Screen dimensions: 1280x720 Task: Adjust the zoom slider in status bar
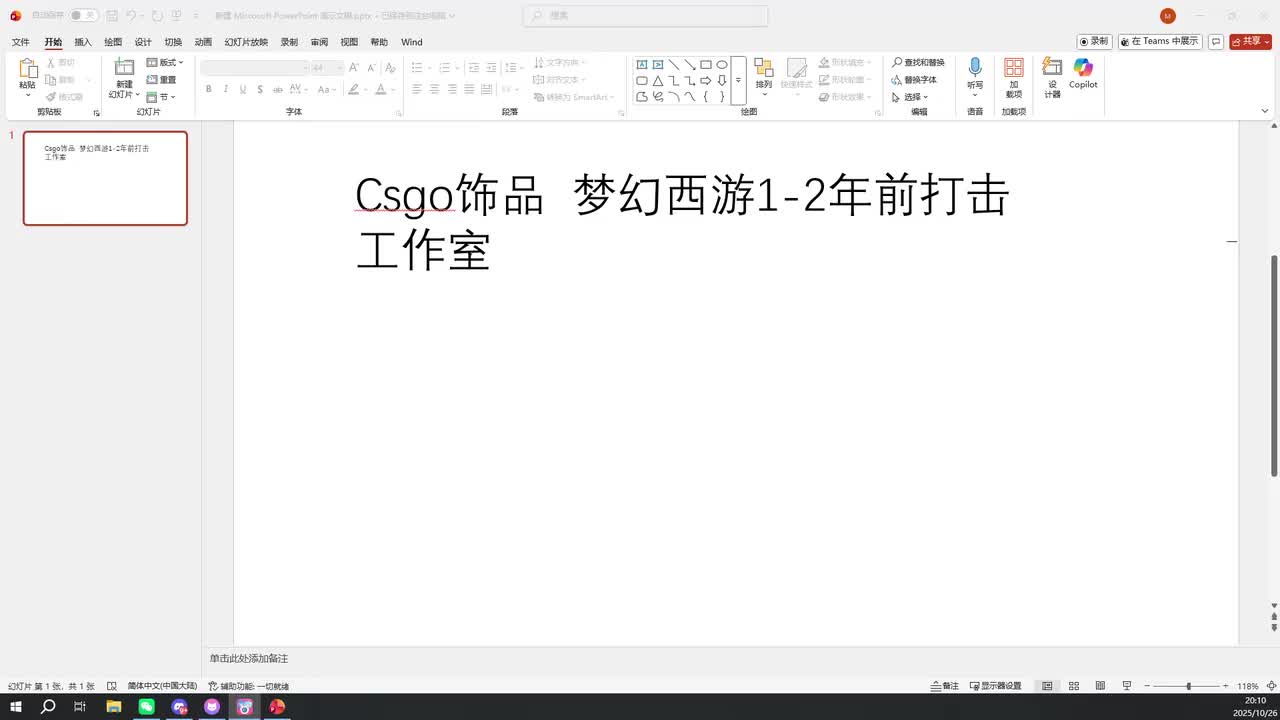[1188, 686]
